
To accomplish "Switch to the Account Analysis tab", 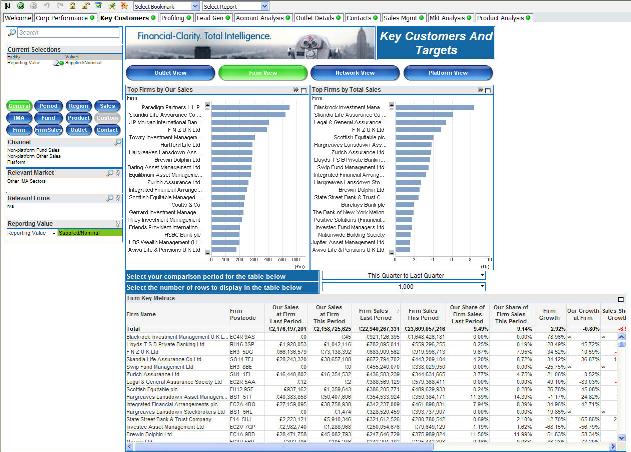I will pyautogui.click(x=263, y=18).
